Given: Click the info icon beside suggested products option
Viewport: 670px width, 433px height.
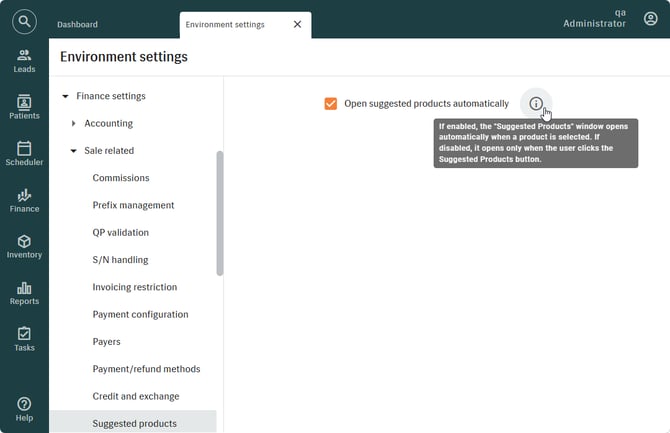Looking at the screenshot, I should [536, 103].
